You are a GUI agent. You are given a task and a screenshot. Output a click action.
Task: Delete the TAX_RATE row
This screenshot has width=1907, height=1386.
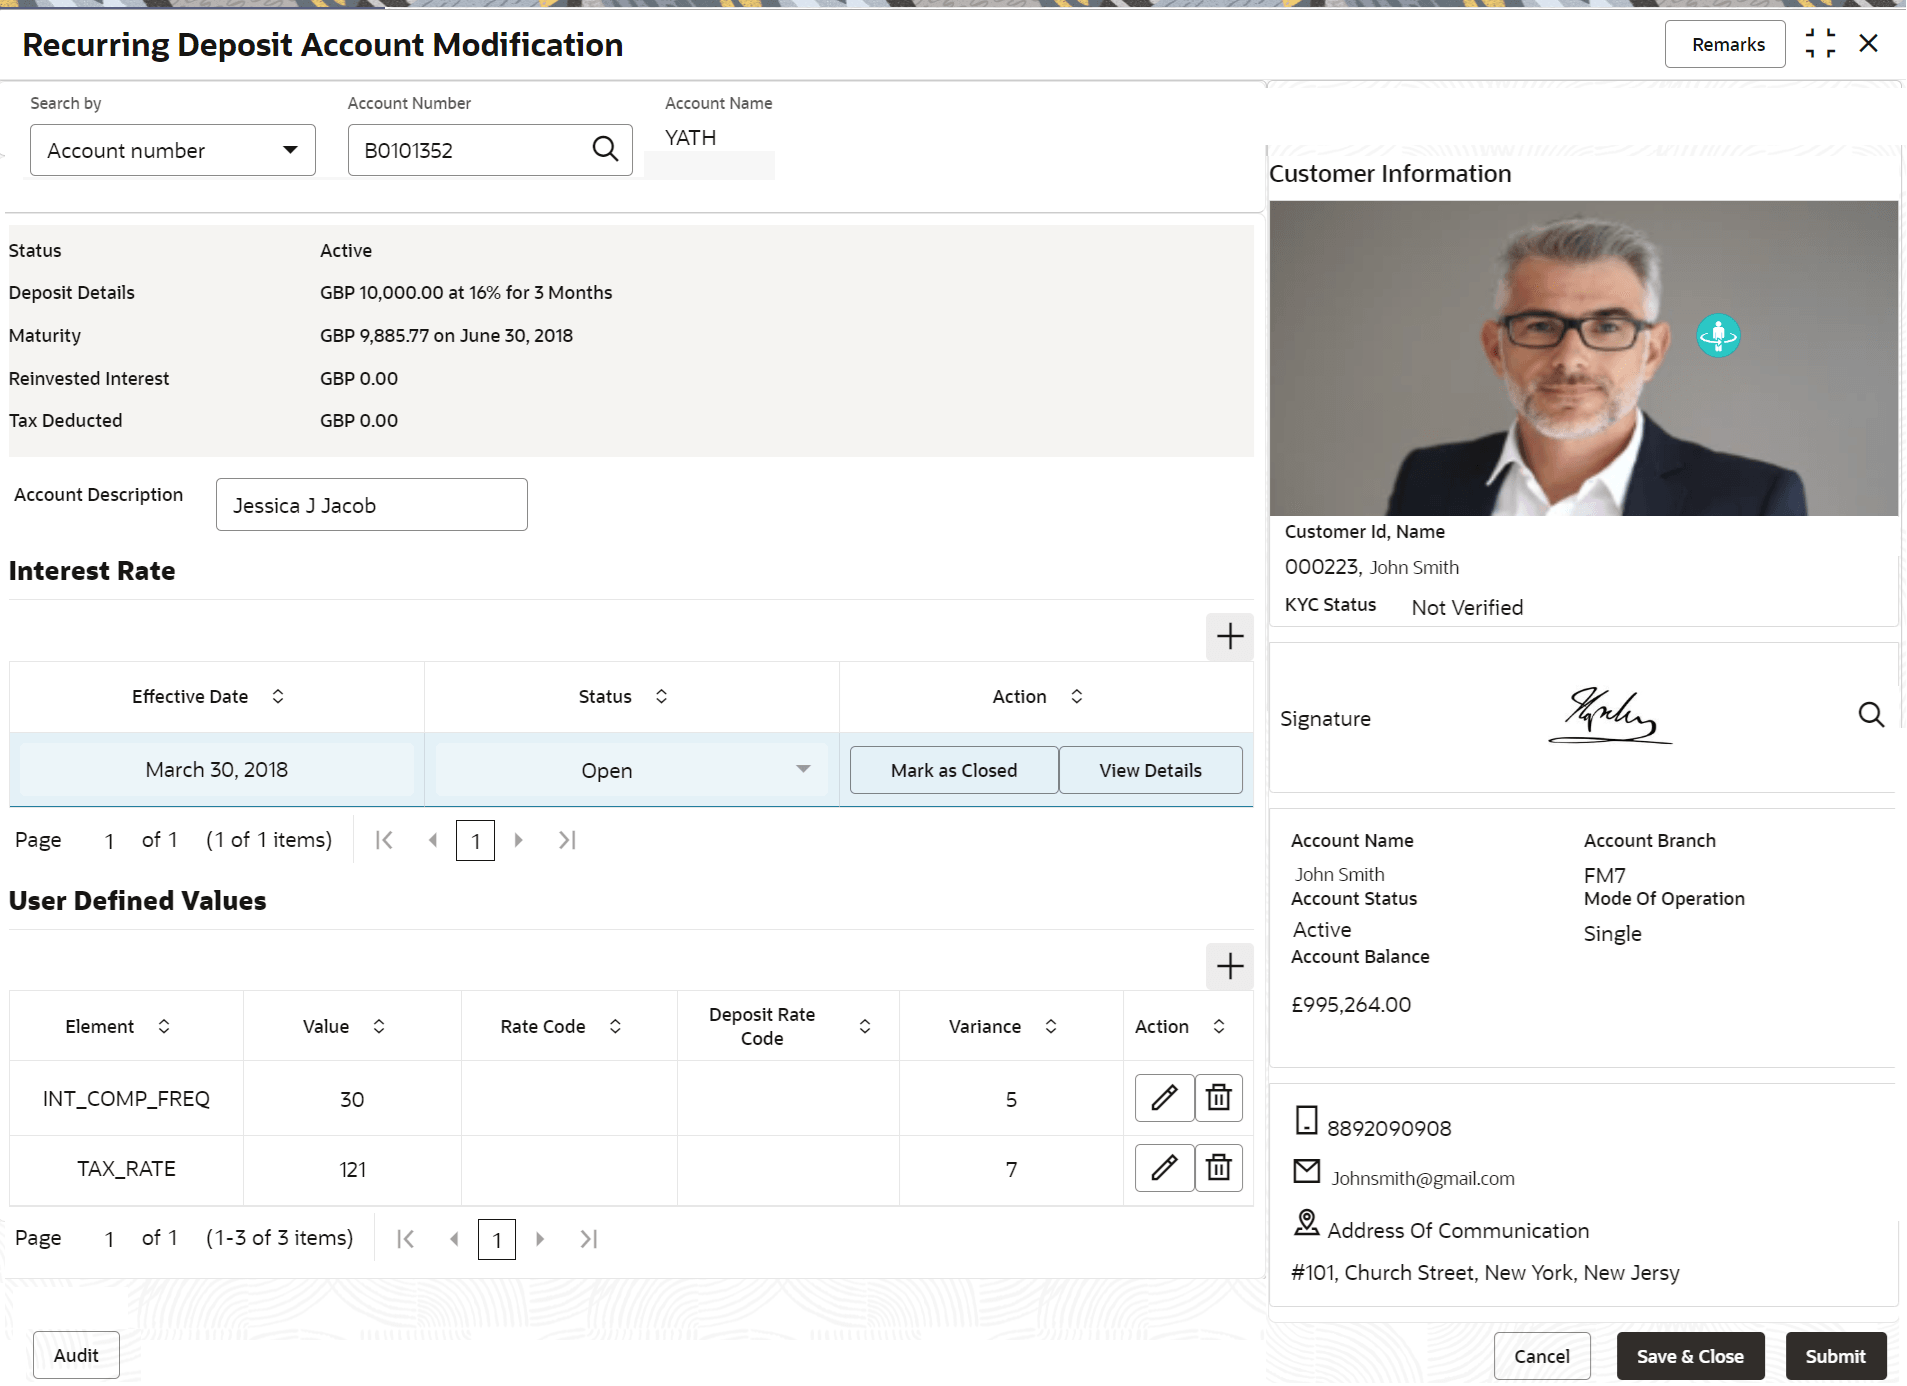(1218, 1168)
